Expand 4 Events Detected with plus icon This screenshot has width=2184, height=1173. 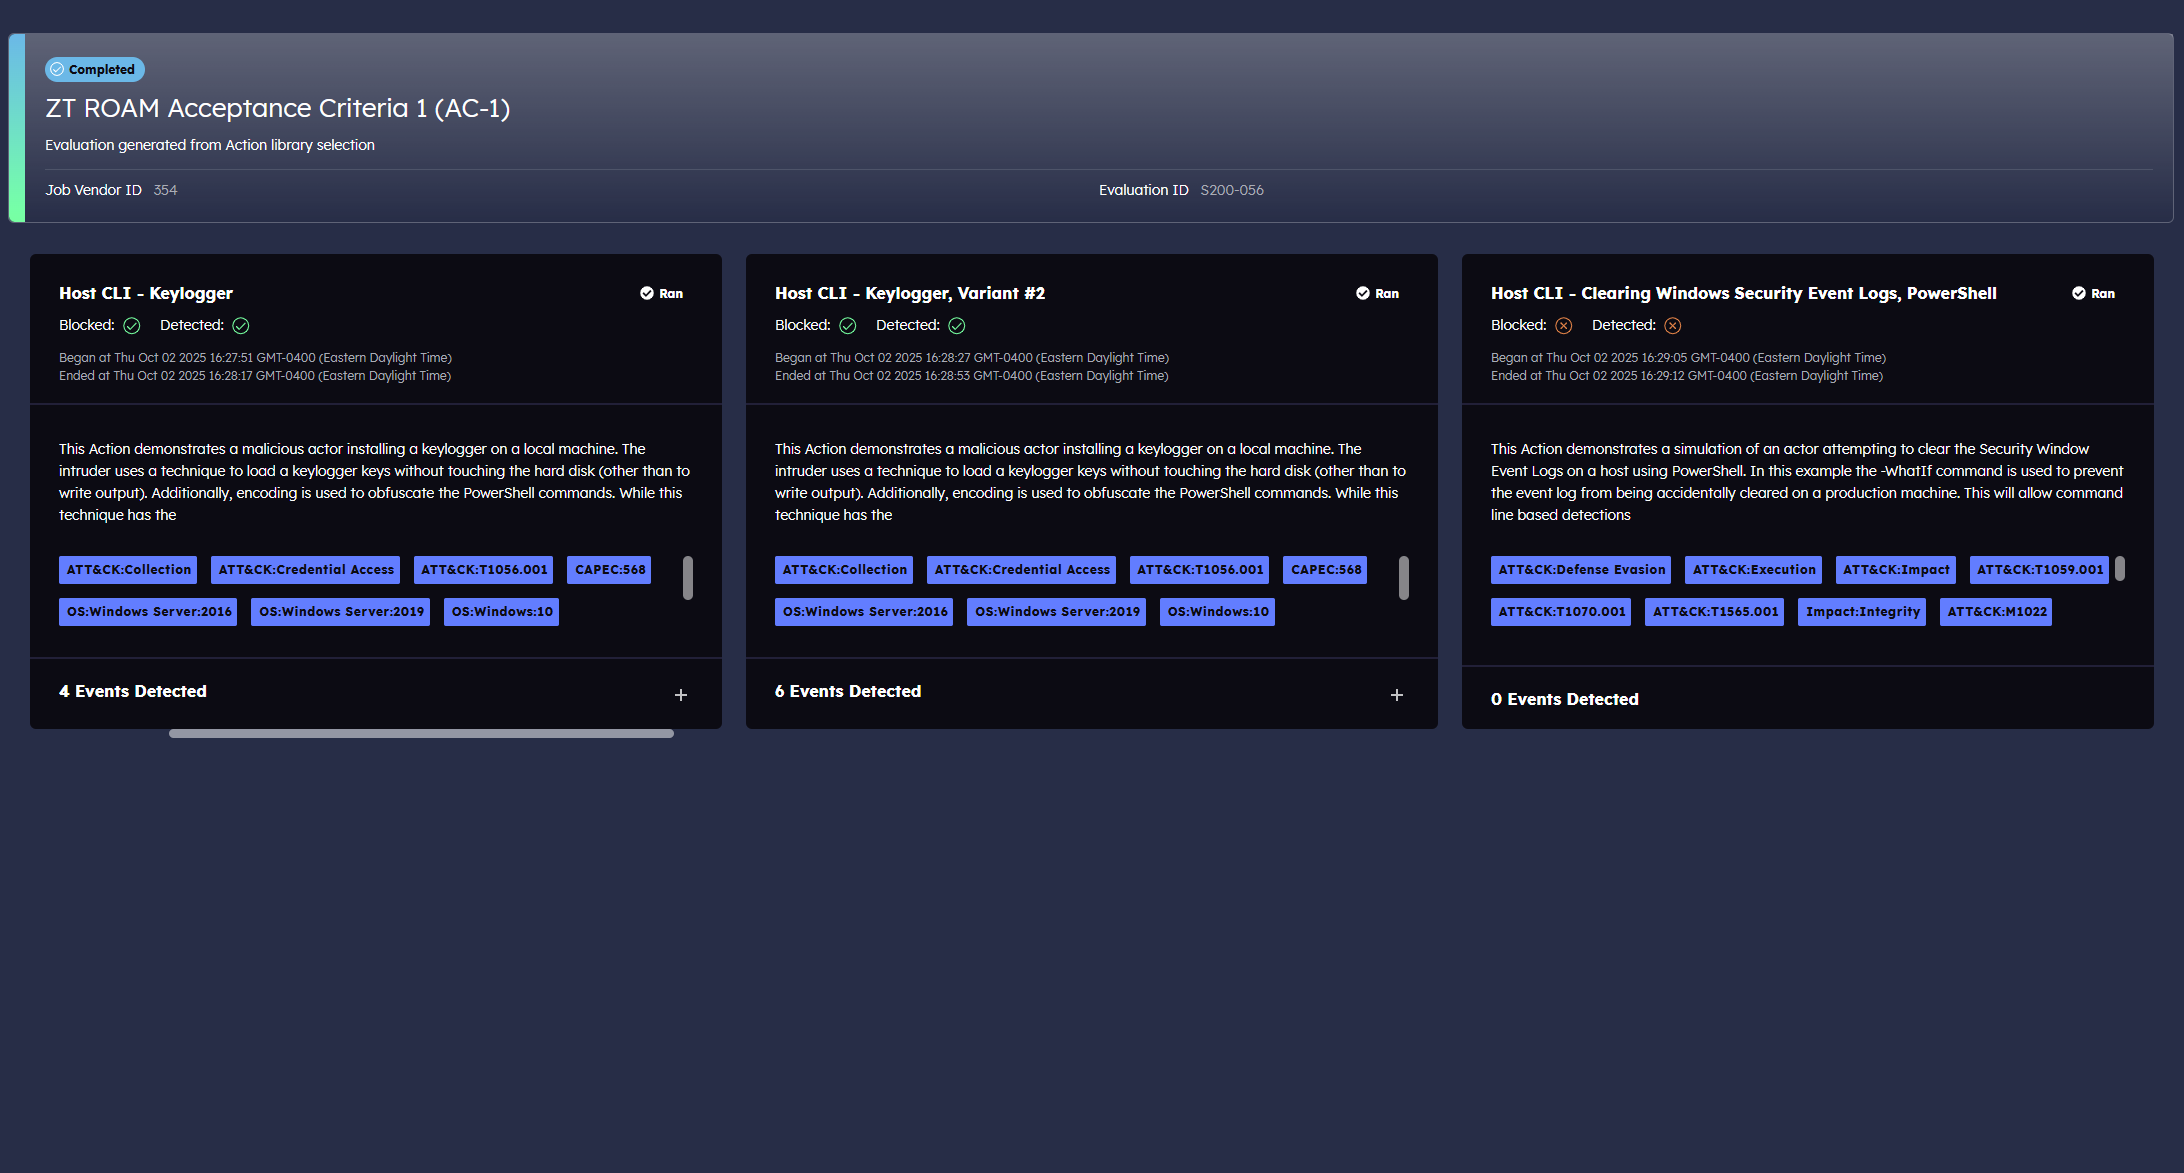[681, 695]
